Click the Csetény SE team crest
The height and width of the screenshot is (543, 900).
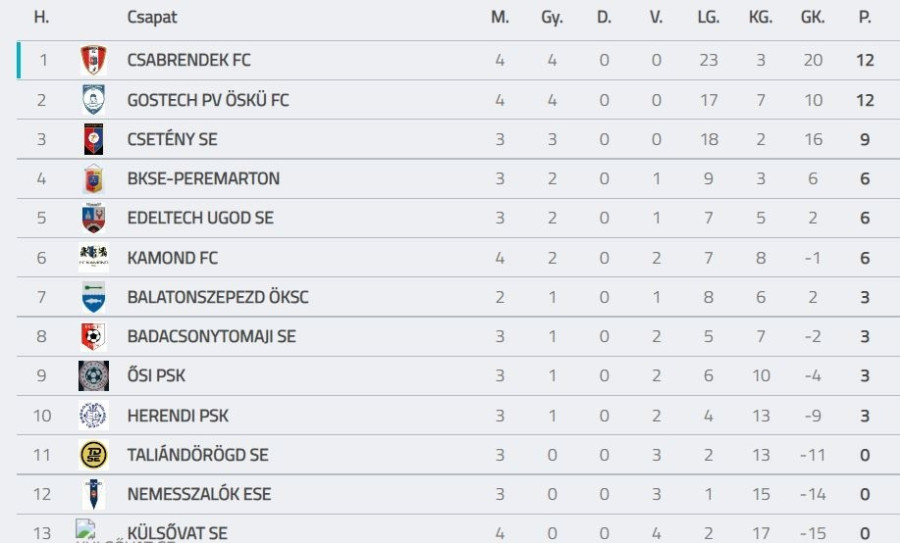[93, 139]
